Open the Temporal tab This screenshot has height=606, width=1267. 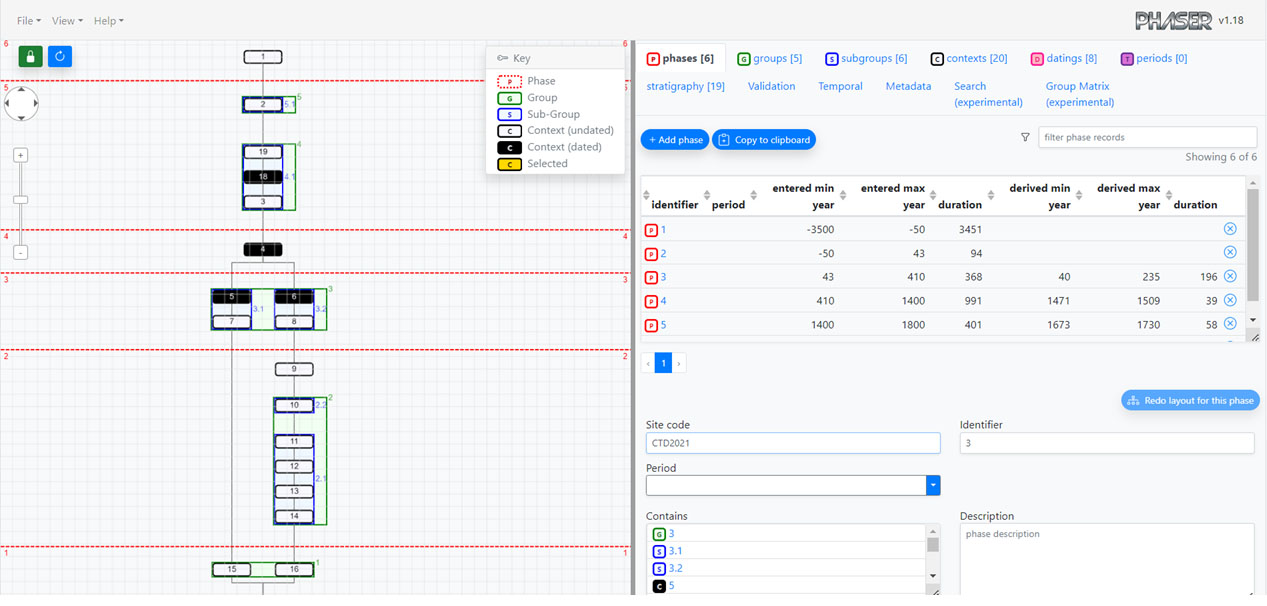(x=840, y=86)
